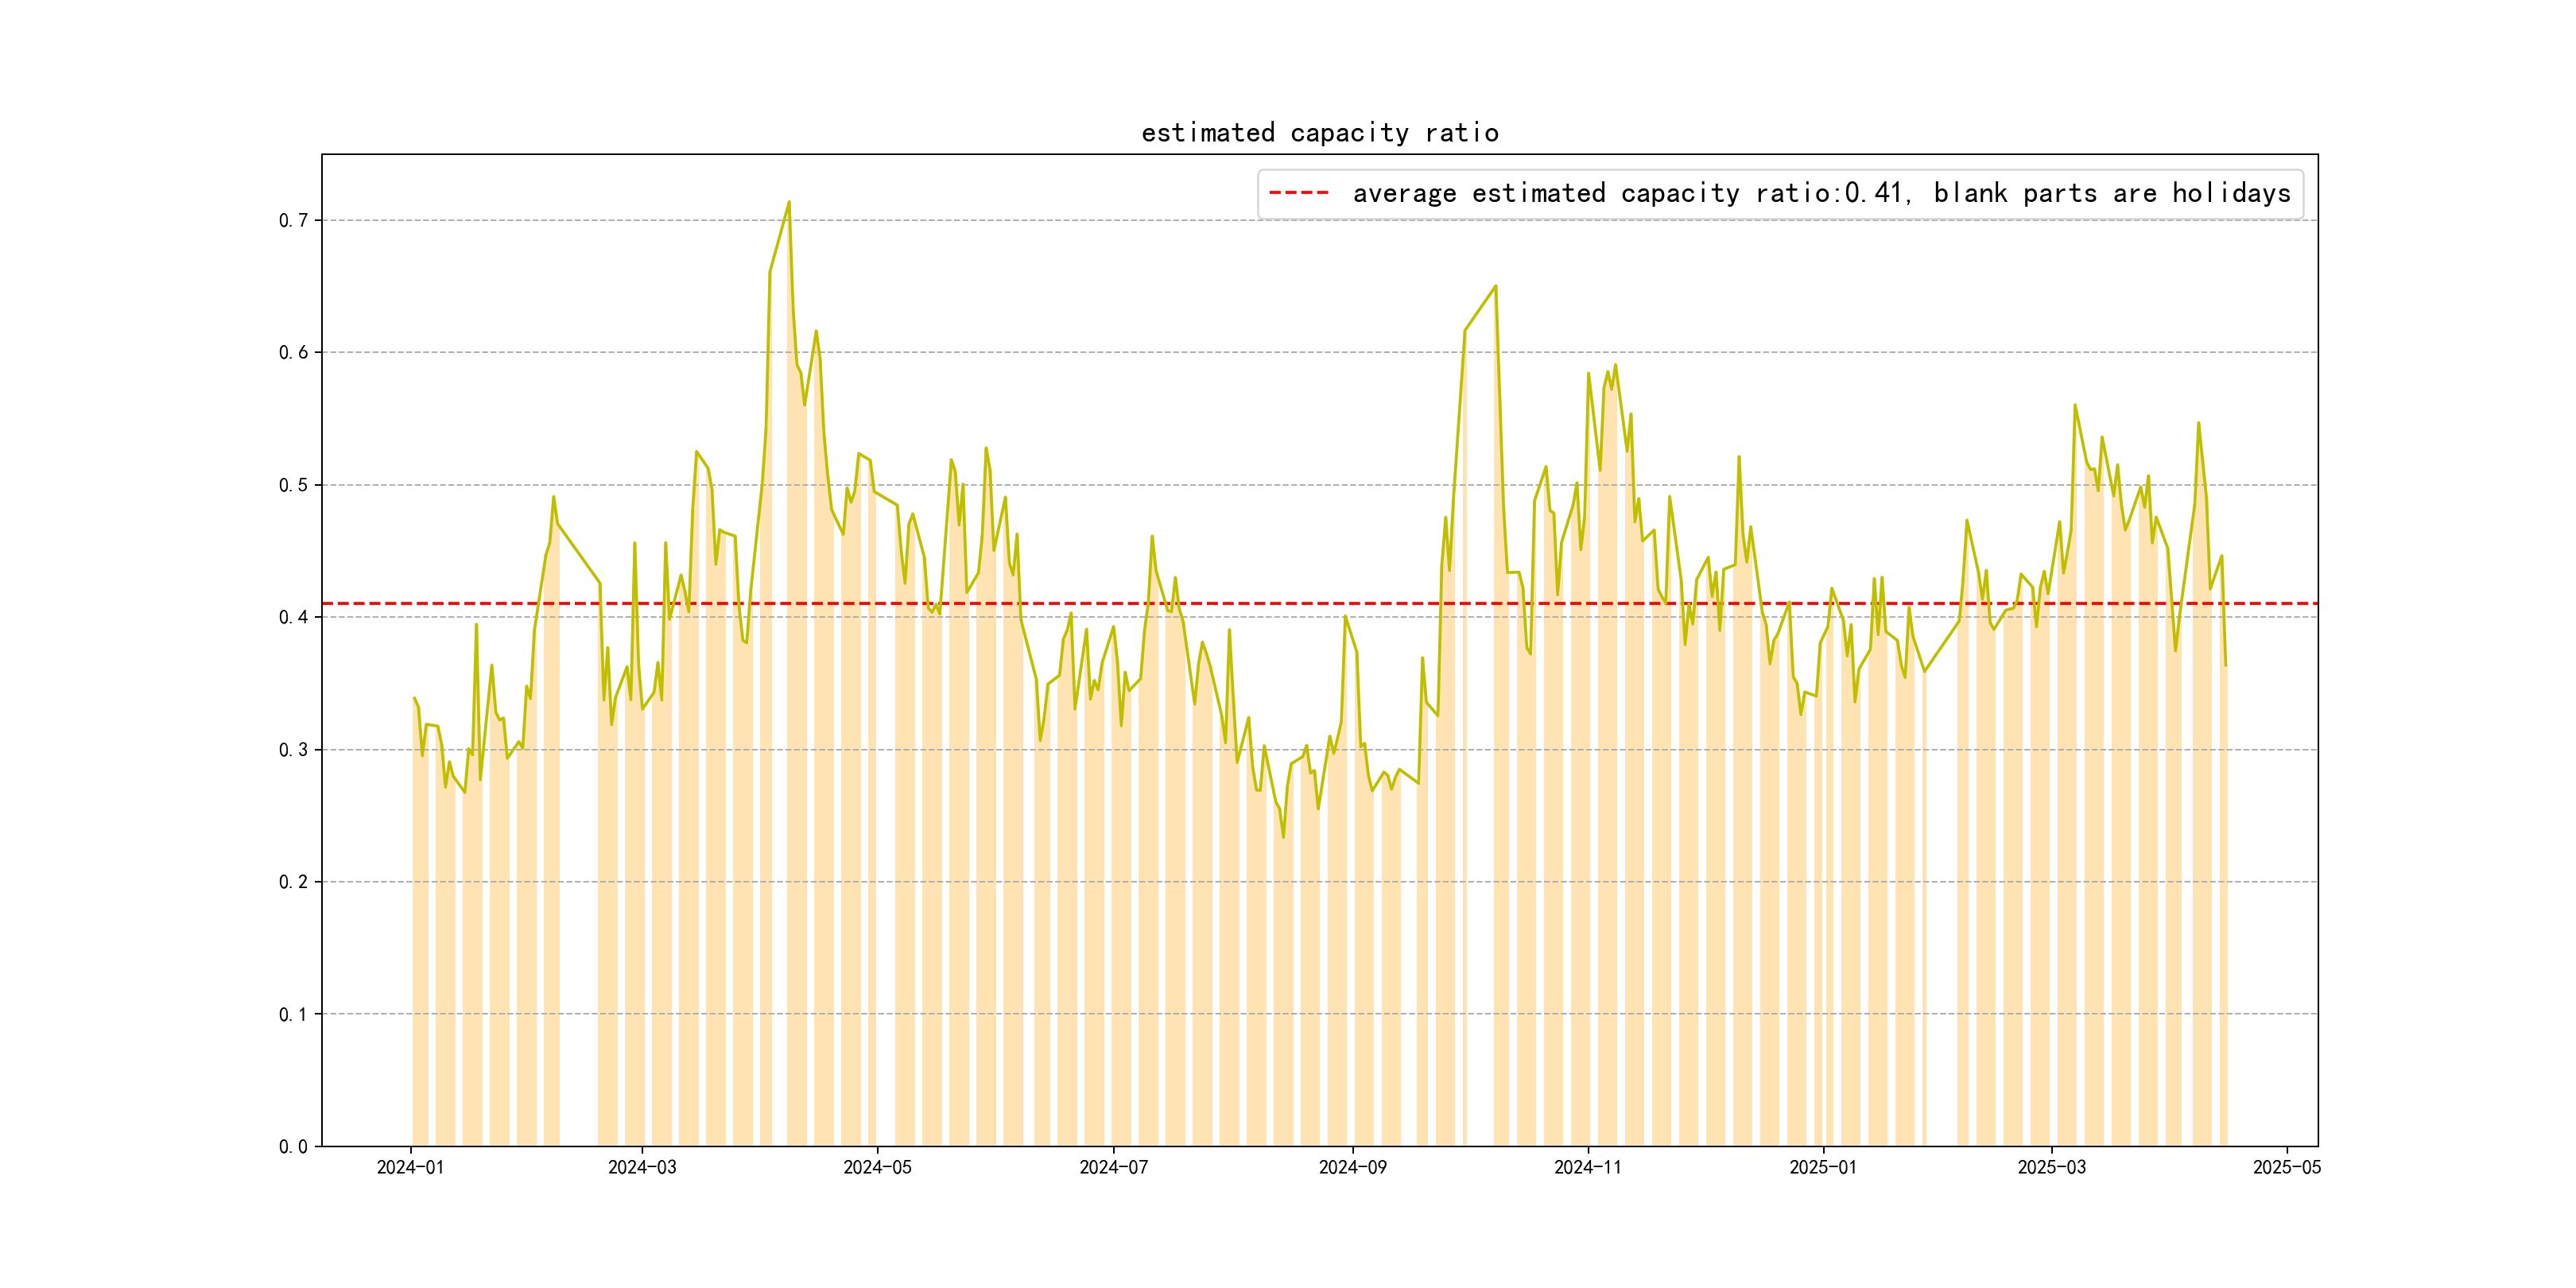
Task: Click the legend's red dashed line sample
Action: 1298,193
